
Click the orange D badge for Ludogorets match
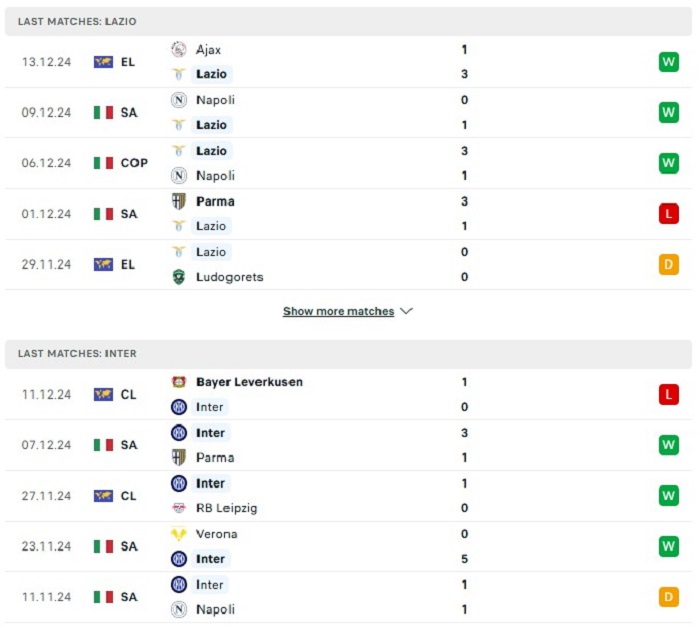click(x=668, y=264)
